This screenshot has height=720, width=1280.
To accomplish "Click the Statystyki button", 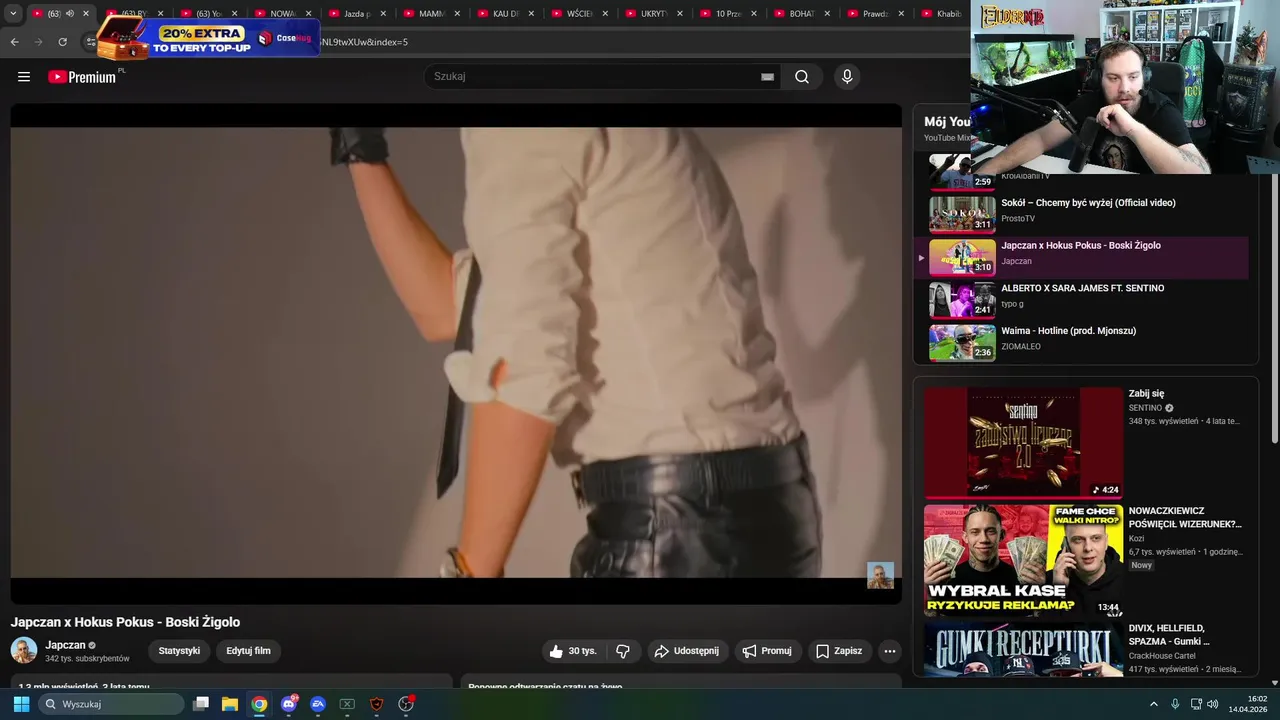I will coord(179,651).
